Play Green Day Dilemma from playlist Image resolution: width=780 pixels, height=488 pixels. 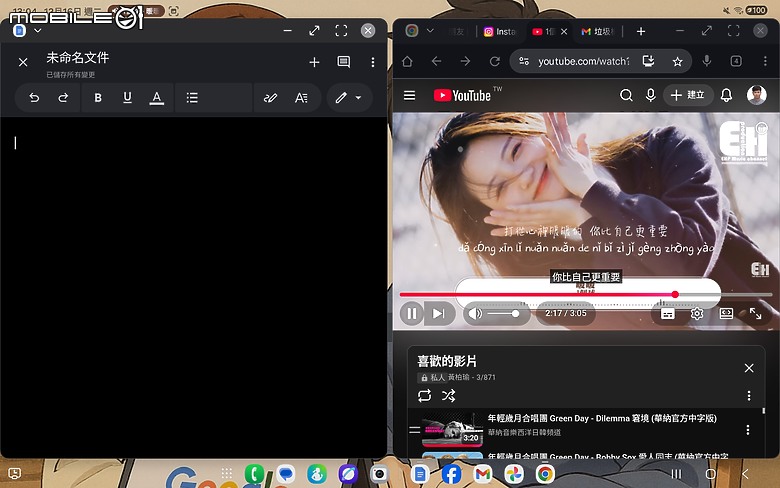pos(602,418)
